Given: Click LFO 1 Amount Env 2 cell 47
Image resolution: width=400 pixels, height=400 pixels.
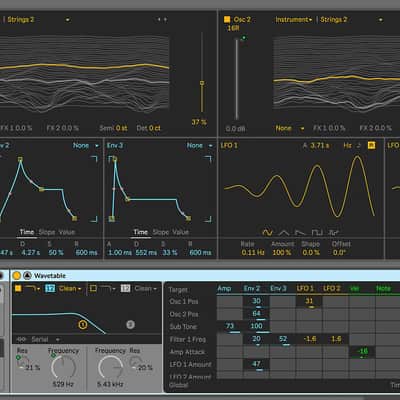Looking at the screenshot, I should [x=256, y=365].
